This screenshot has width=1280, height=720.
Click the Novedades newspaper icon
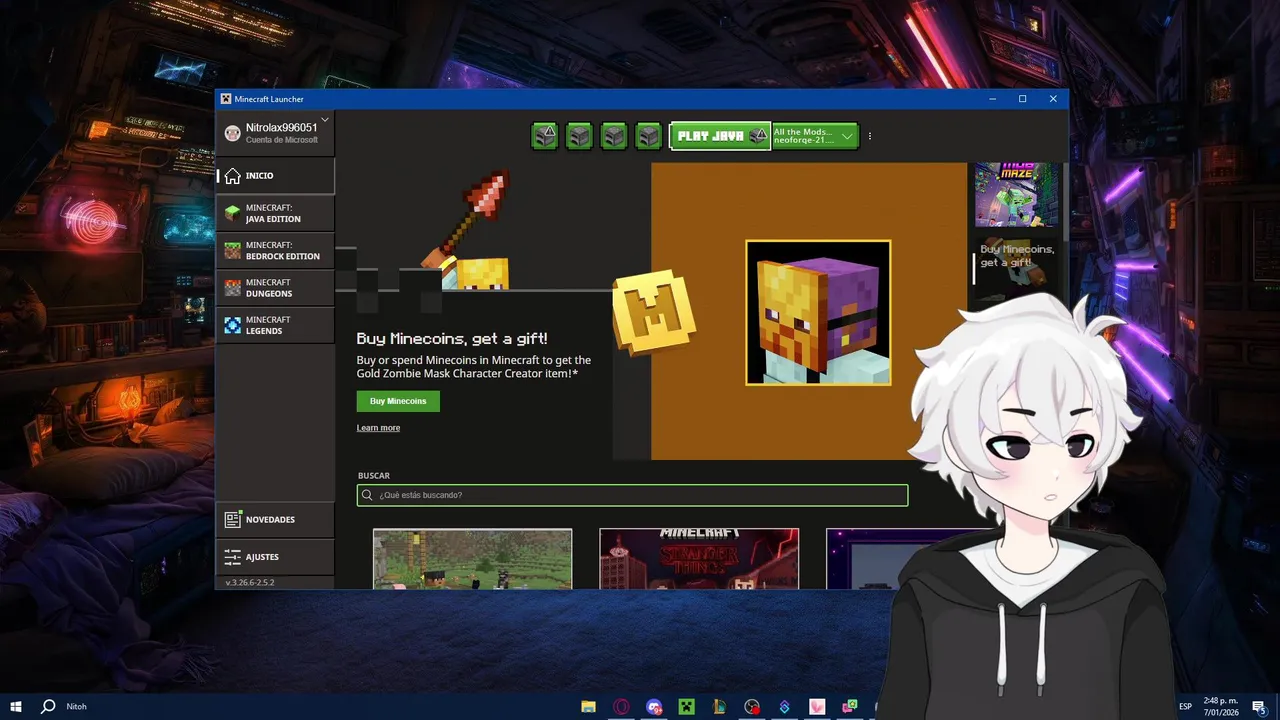coord(232,520)
